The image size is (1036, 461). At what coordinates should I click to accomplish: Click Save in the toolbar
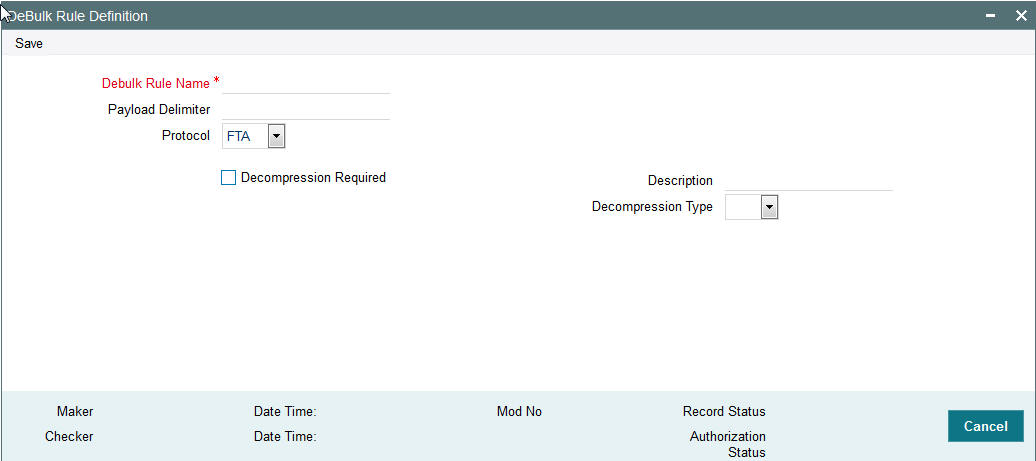tap(29, 44)
